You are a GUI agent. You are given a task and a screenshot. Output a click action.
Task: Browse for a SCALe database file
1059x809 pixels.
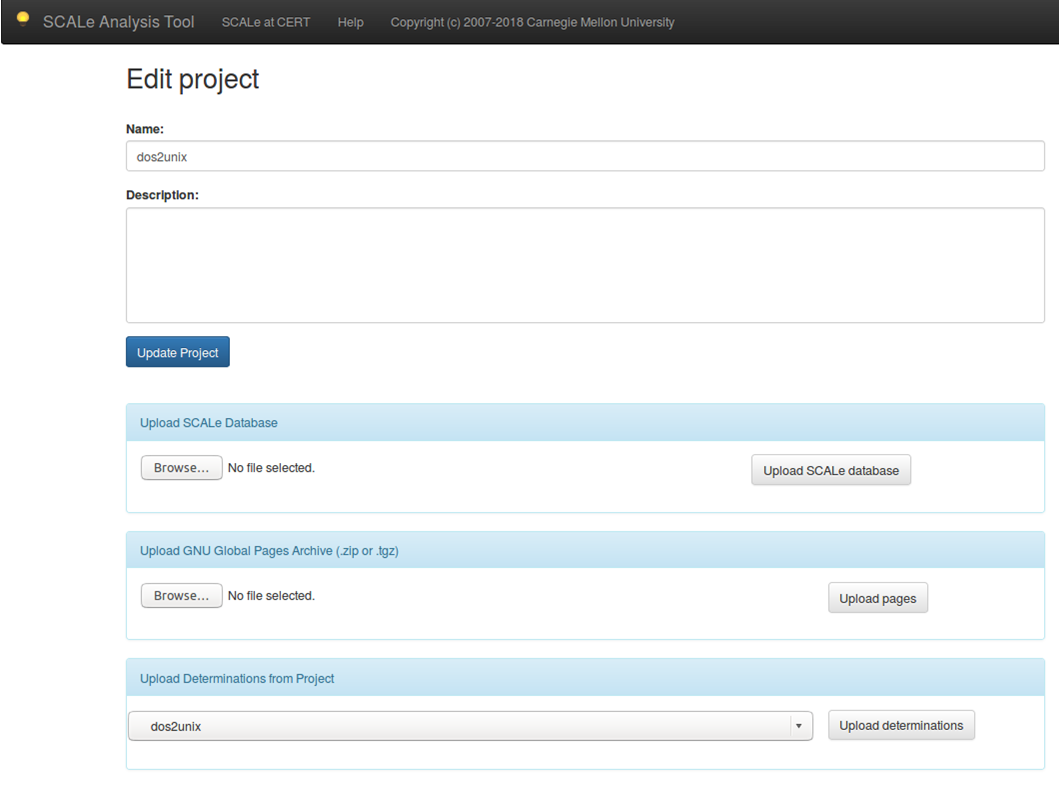(x=181, y=468)
